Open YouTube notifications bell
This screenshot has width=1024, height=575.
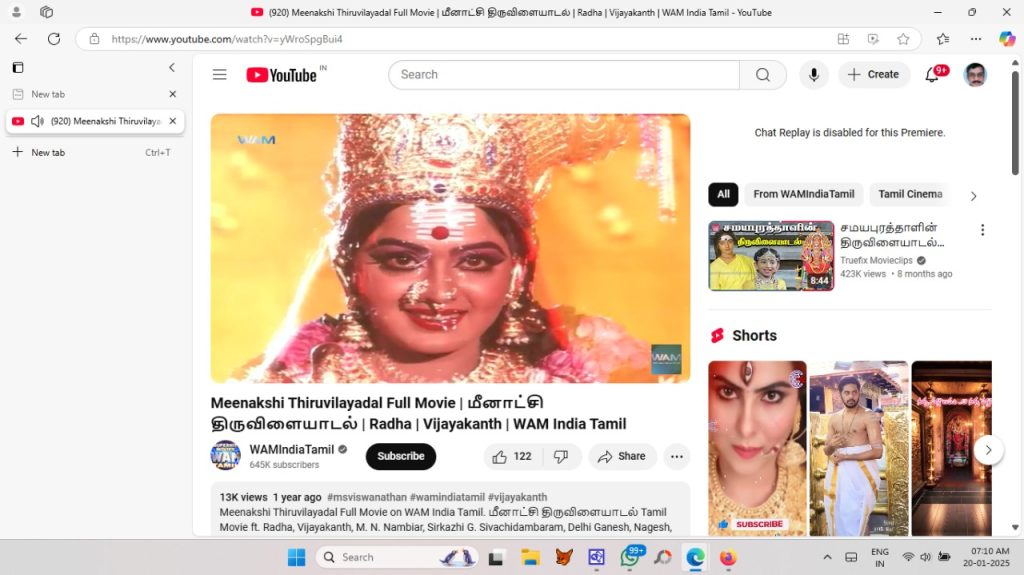[x=933, y=74]
